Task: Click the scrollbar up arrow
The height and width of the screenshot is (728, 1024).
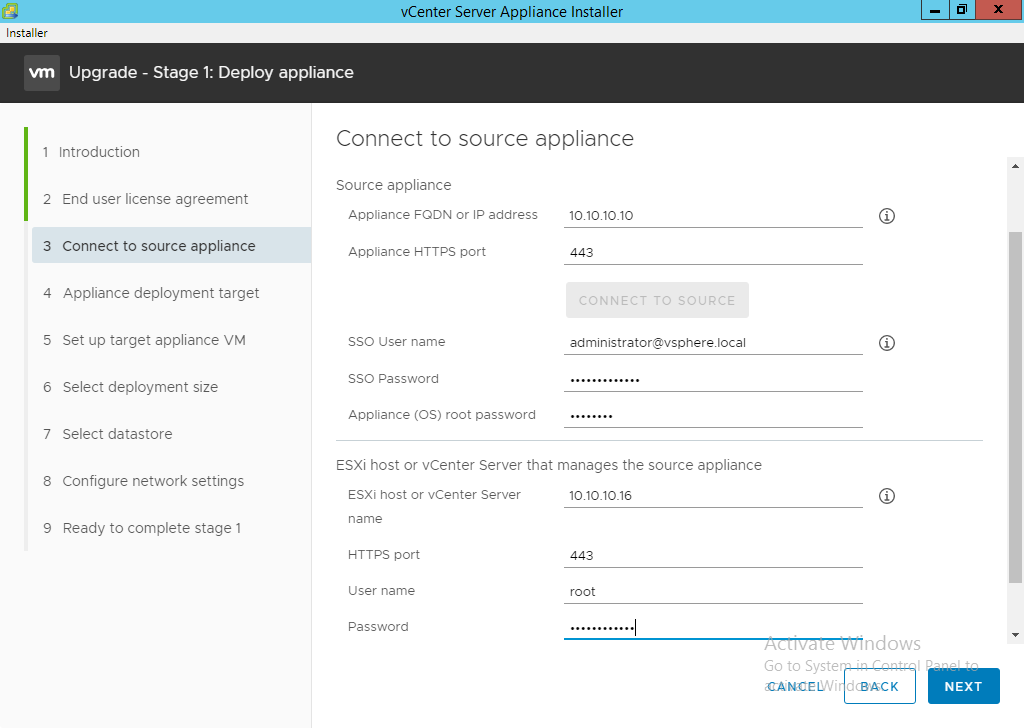Action: (1015, 166)
